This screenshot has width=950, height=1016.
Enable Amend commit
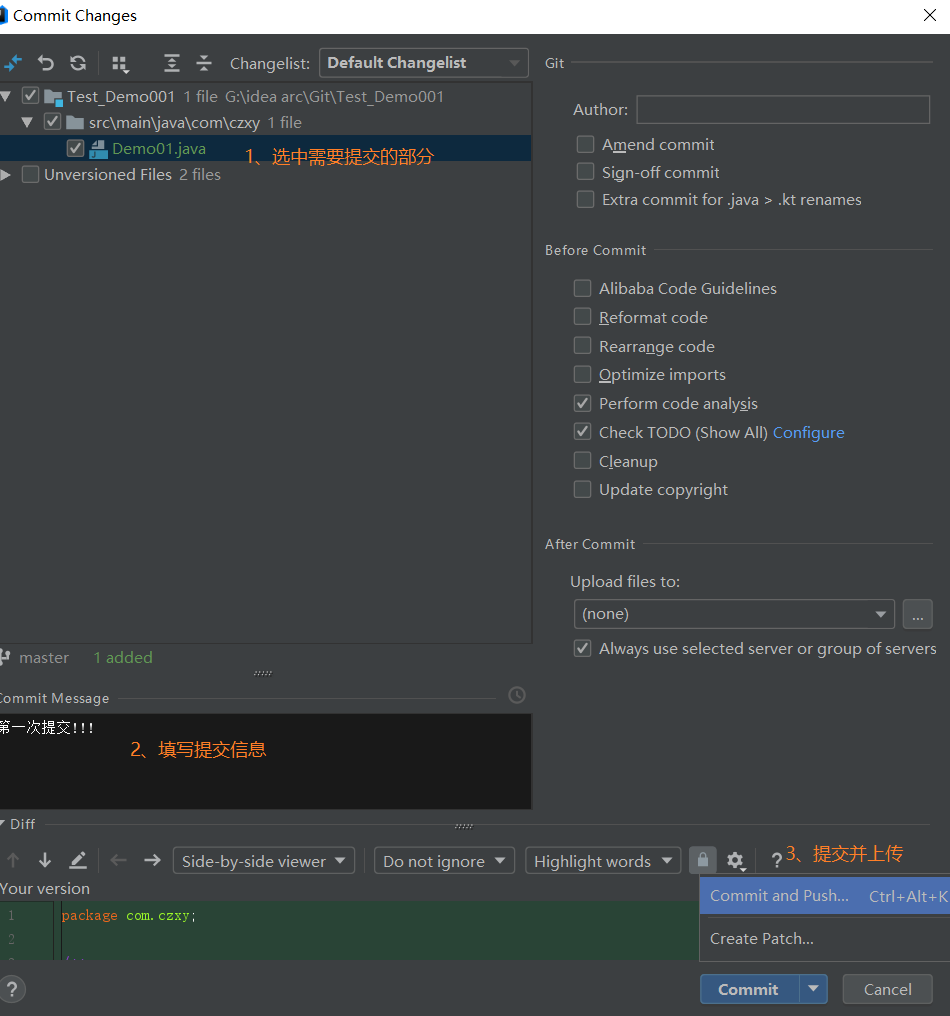pos(585,144)
